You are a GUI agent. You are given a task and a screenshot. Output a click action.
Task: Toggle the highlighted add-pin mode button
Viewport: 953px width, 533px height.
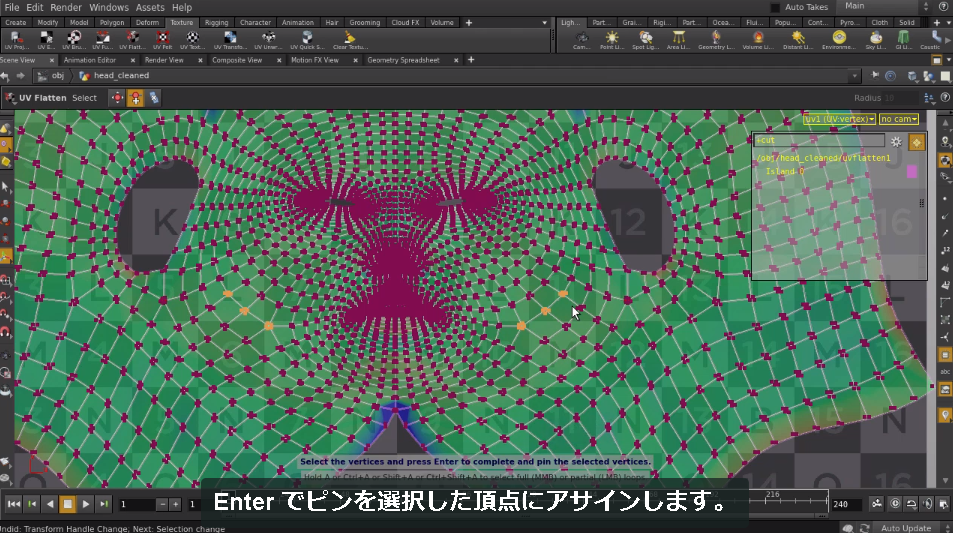point(136,98)
